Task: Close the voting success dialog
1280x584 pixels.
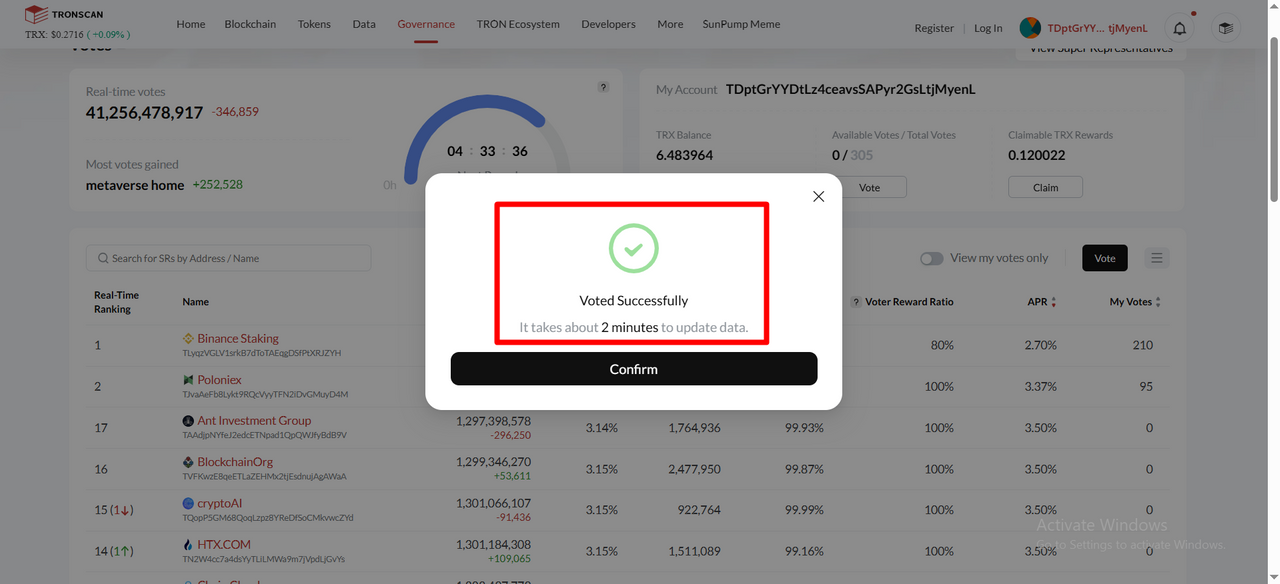Action: (818, 197)
